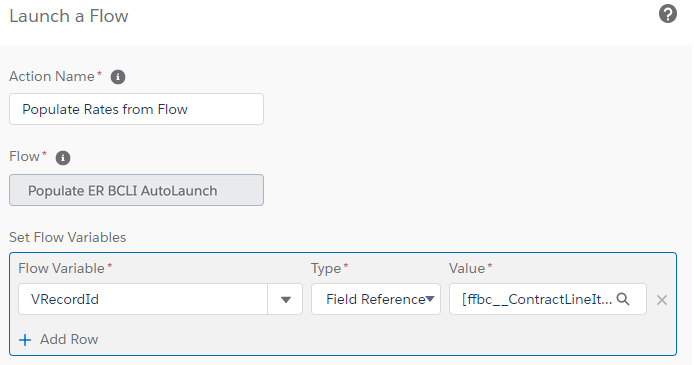The height and width of the screenshot is (365, 694).
Task: Click the Action Name field label
Action: [52, 76]
